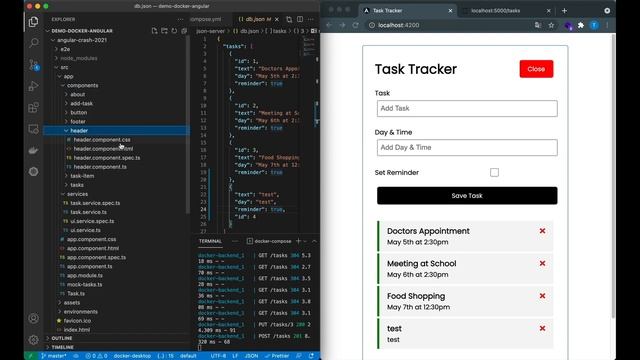640x360 pixels.
Task: Expand the OUTLINE section
Action: click(x=116, y=338)
